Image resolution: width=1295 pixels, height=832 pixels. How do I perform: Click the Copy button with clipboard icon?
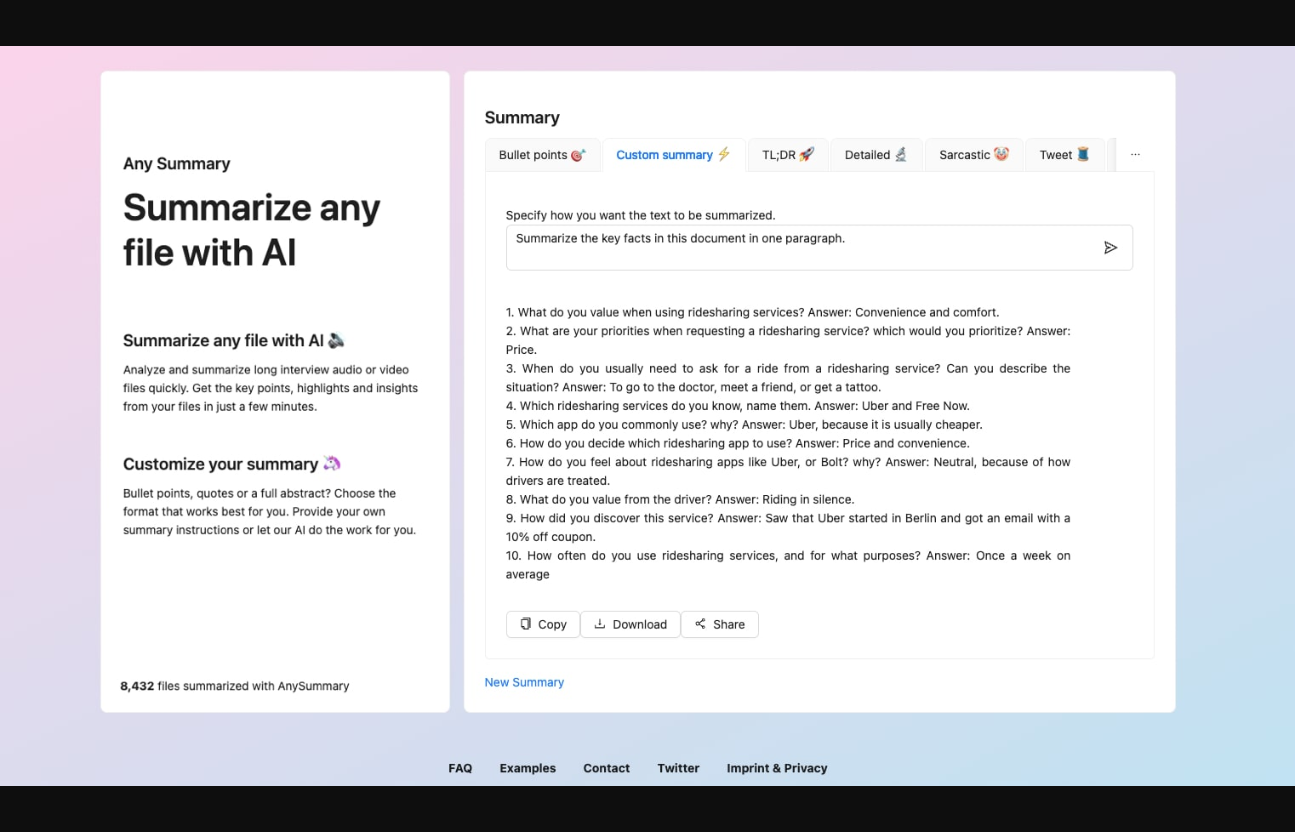[x=543, y=624]
